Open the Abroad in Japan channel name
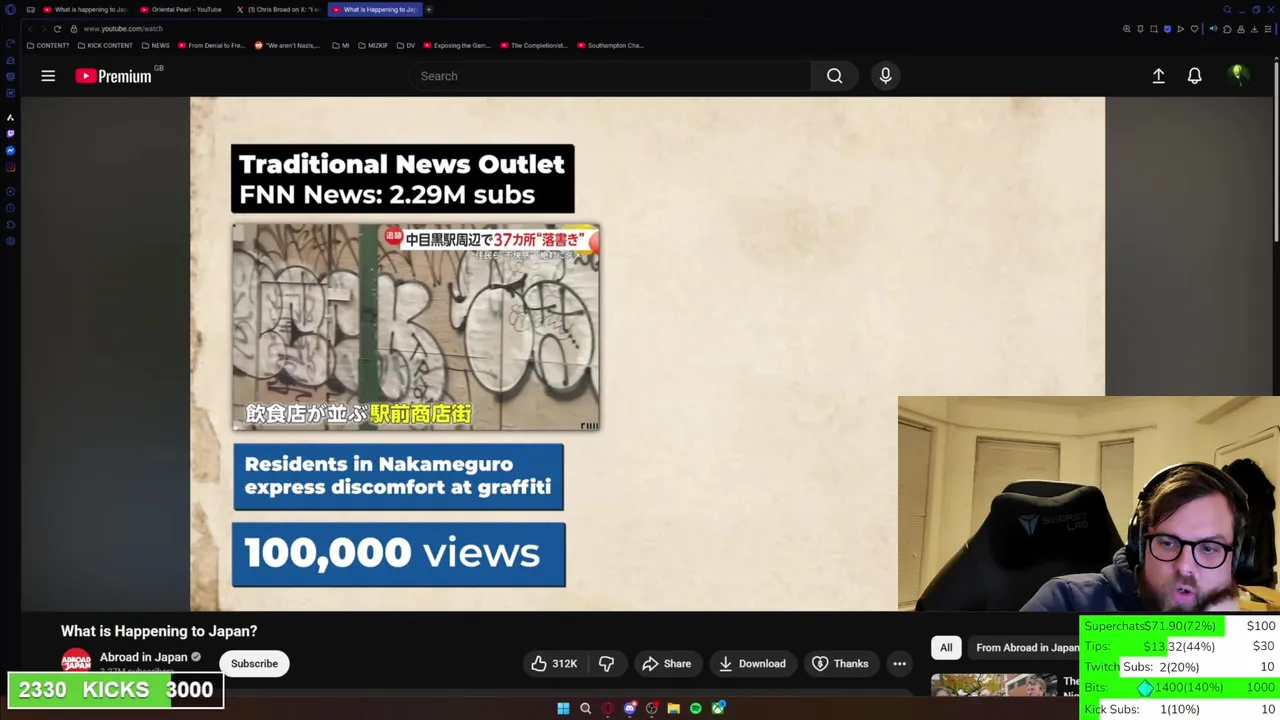Image resolution: width=1280 pixels, height=720 pixels. pos(143,657)
